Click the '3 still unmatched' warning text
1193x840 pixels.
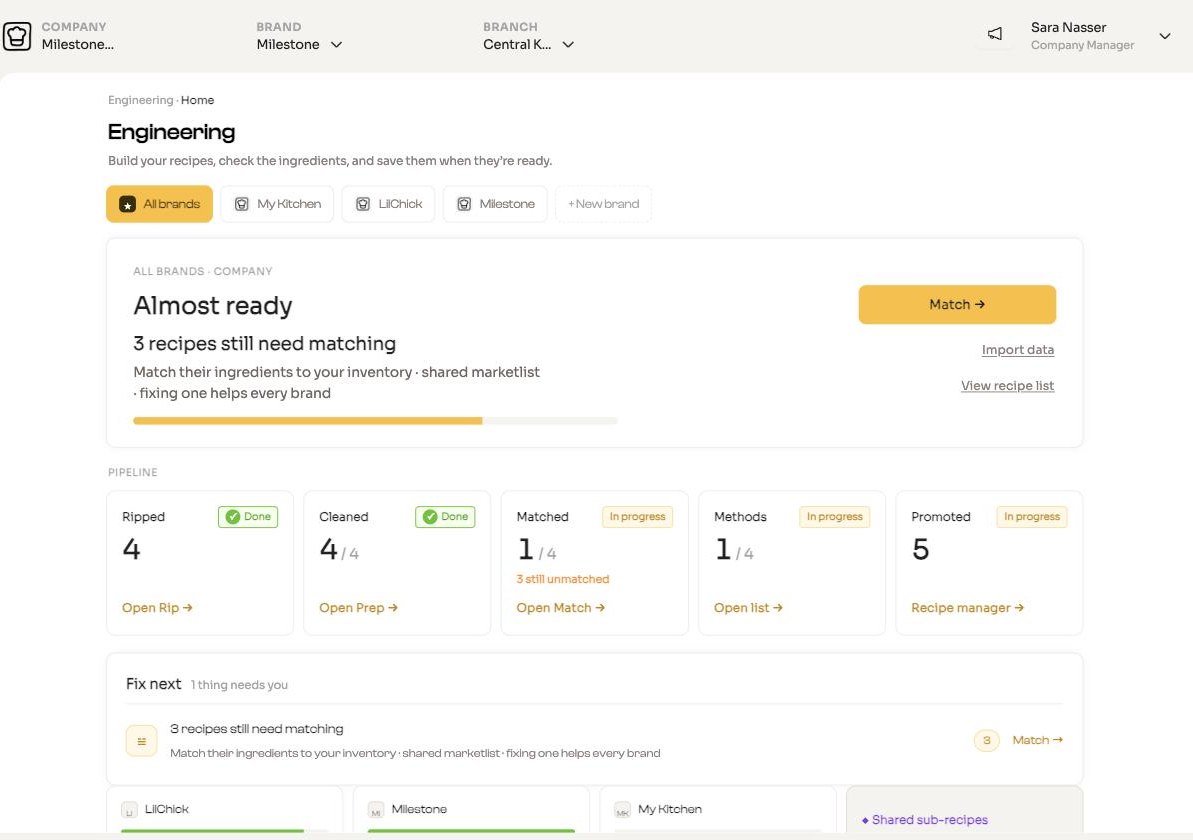(x=563, y=579)
